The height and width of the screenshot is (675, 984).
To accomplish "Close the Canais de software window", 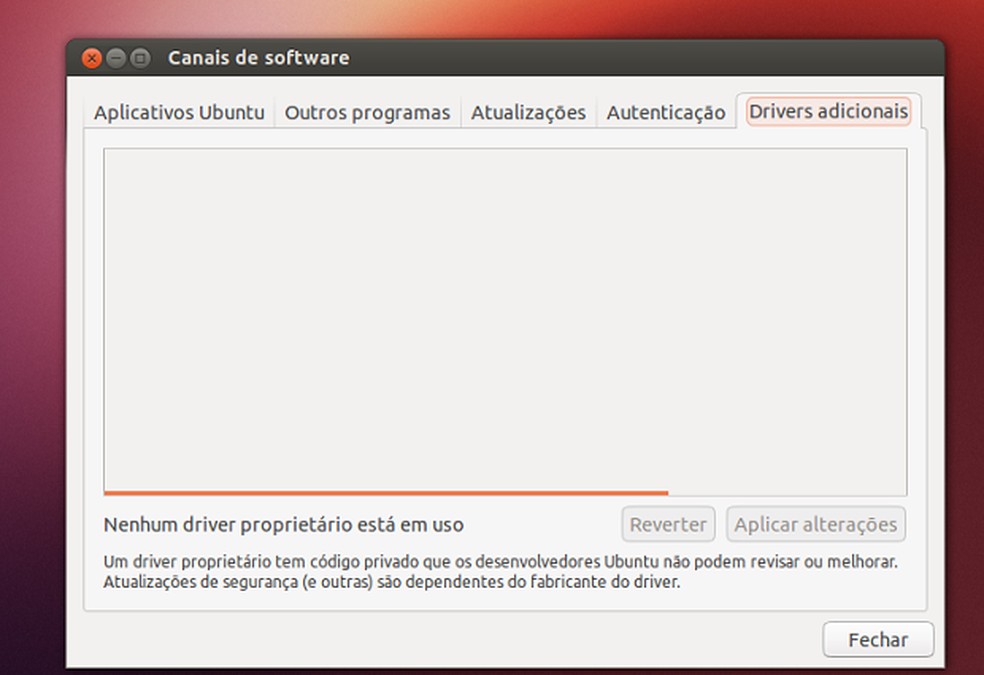I will click(x=92, y=58).
